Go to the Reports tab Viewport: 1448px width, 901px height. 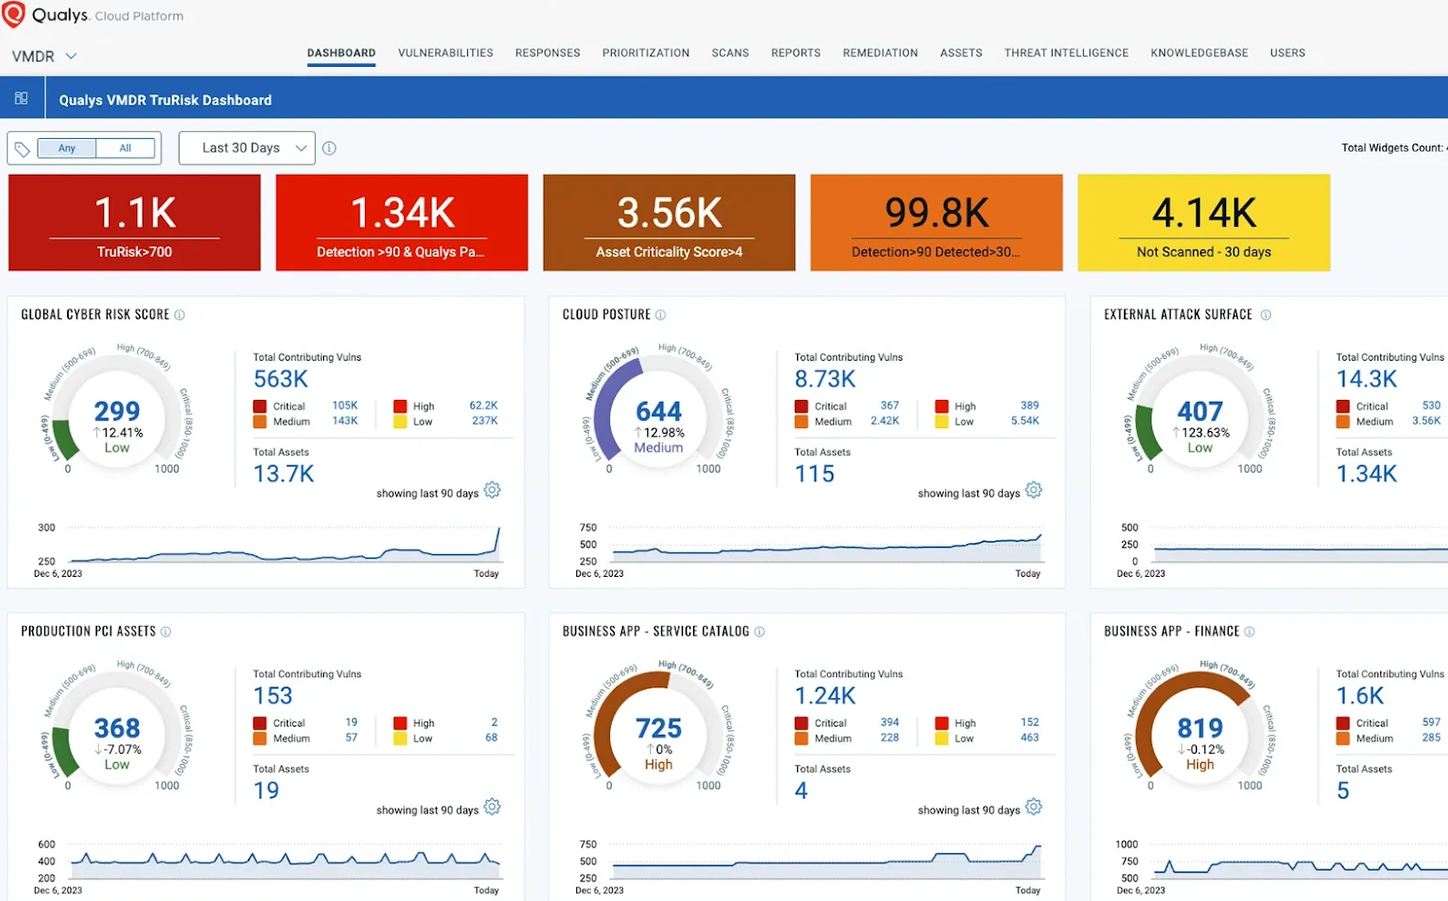click(796, 53)
